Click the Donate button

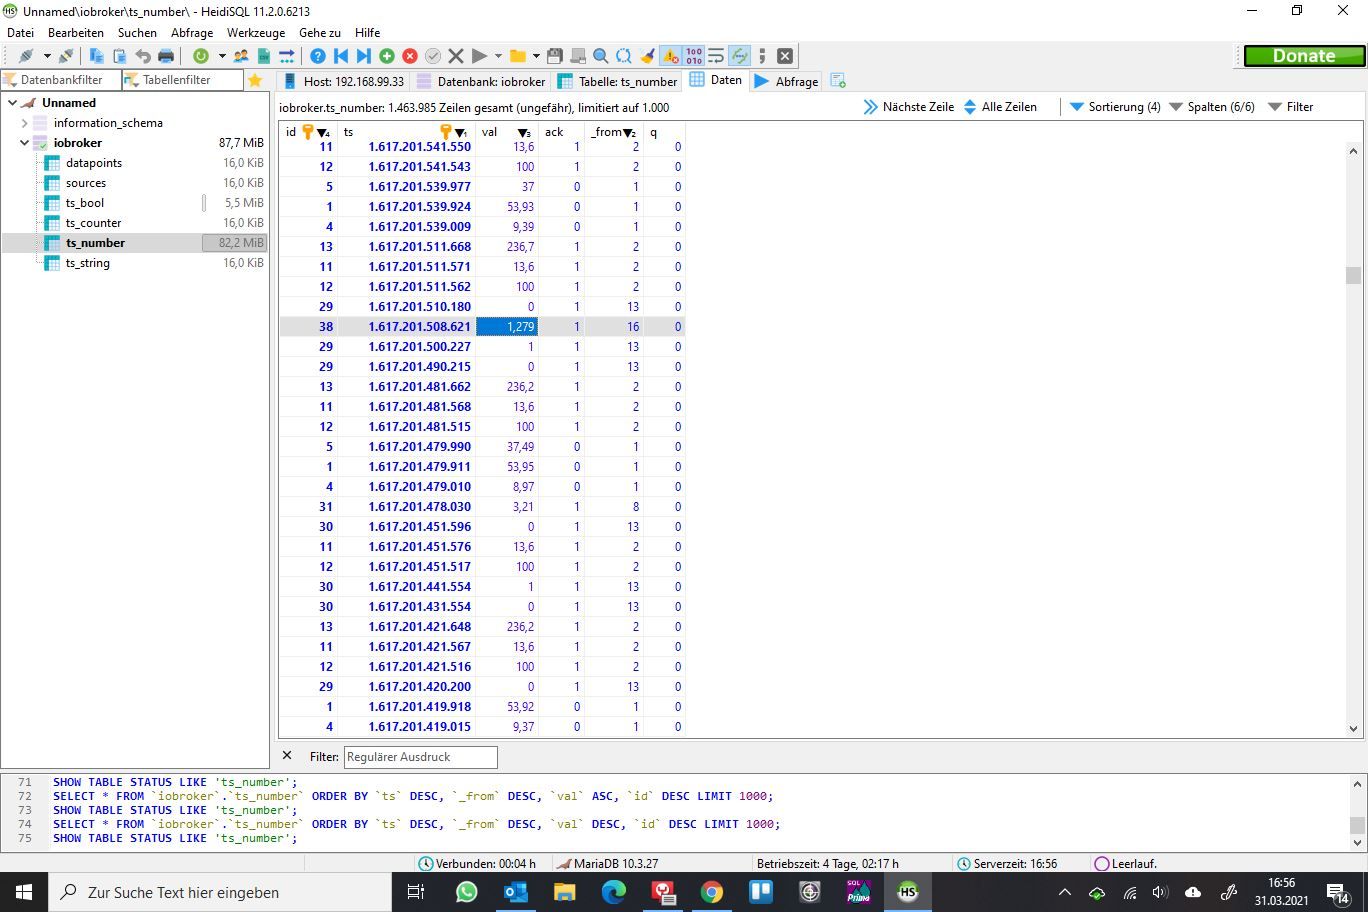1303,56
